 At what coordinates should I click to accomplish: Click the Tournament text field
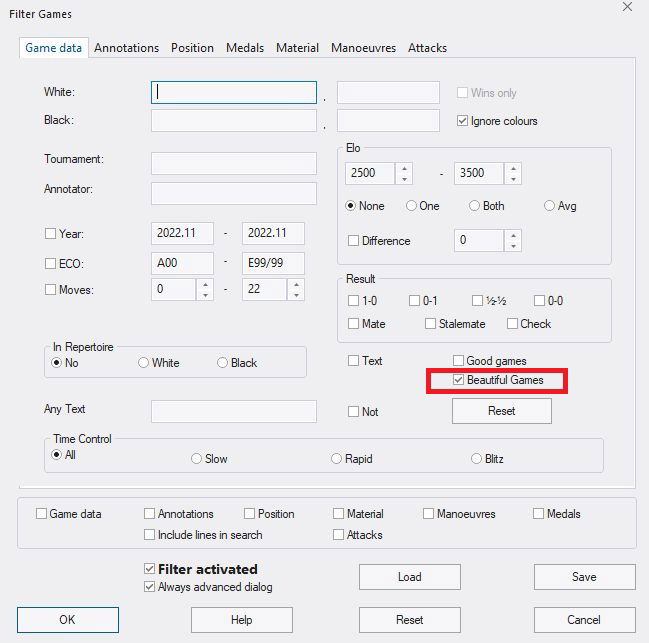click(x=234, y=163)
